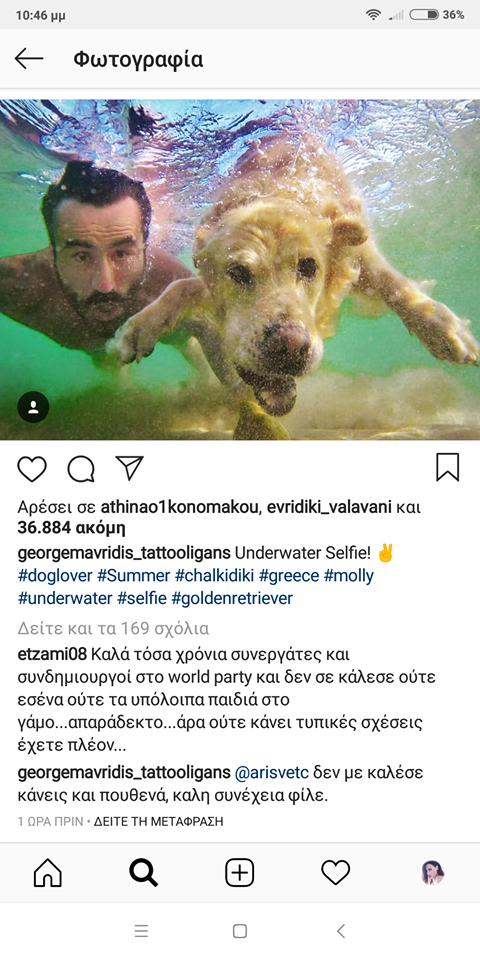Open the #goldenretriever hashtag

(x=232, y=598)
